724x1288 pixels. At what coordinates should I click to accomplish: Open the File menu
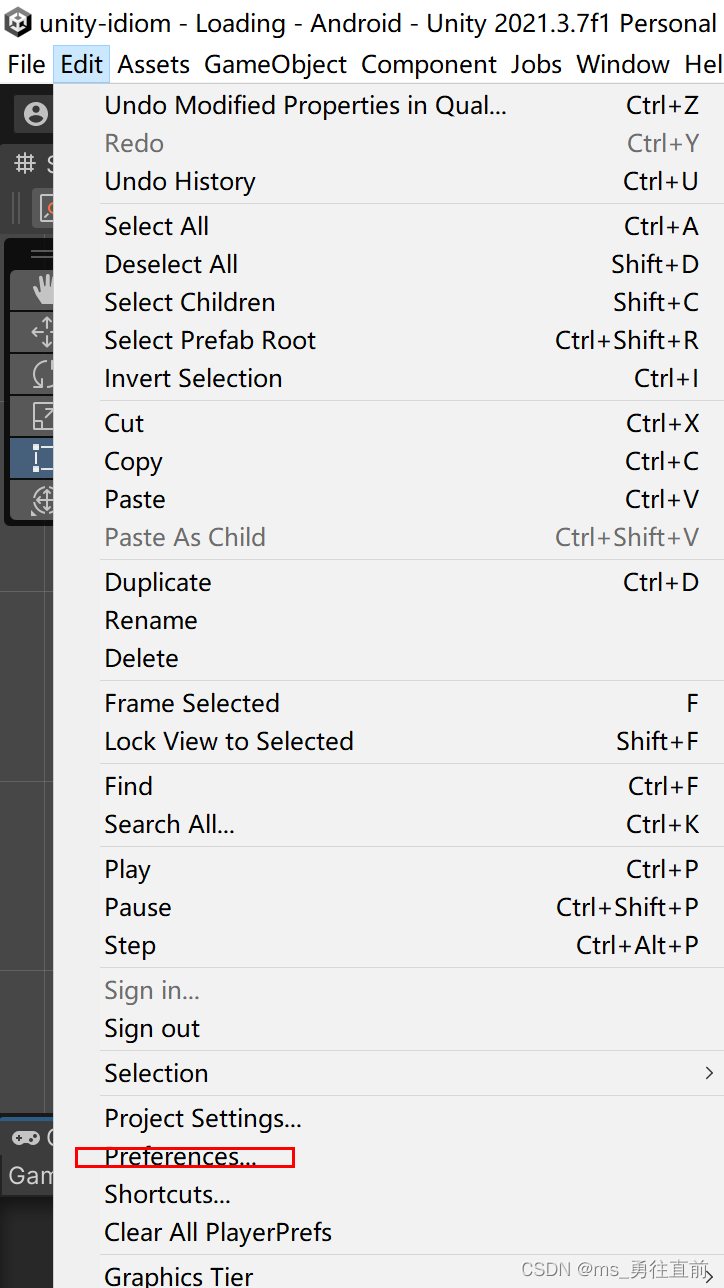coord(26,65)
